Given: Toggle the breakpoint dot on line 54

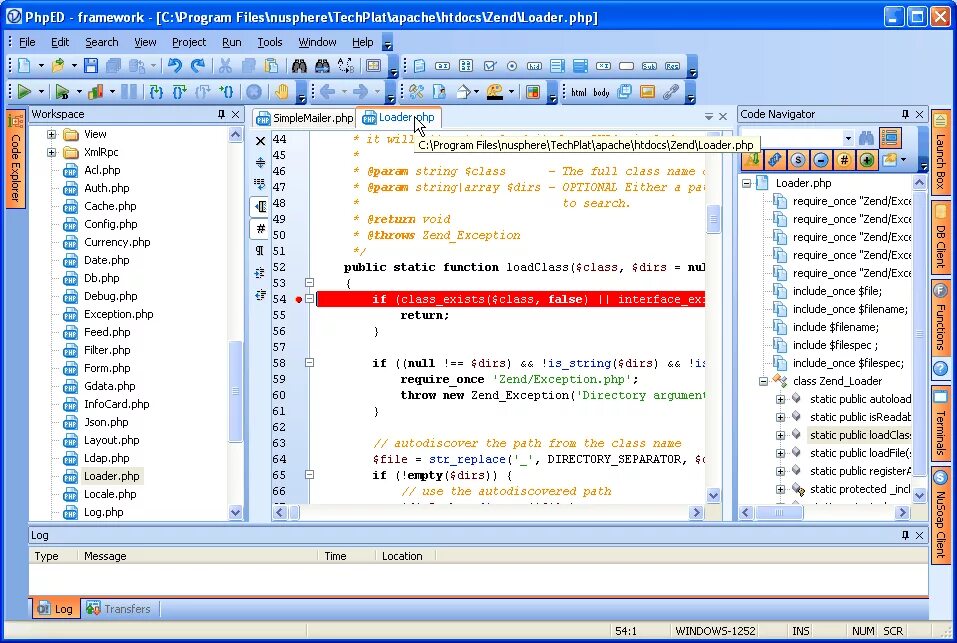Looking at the screenshot, I should (x=298, y=299).
